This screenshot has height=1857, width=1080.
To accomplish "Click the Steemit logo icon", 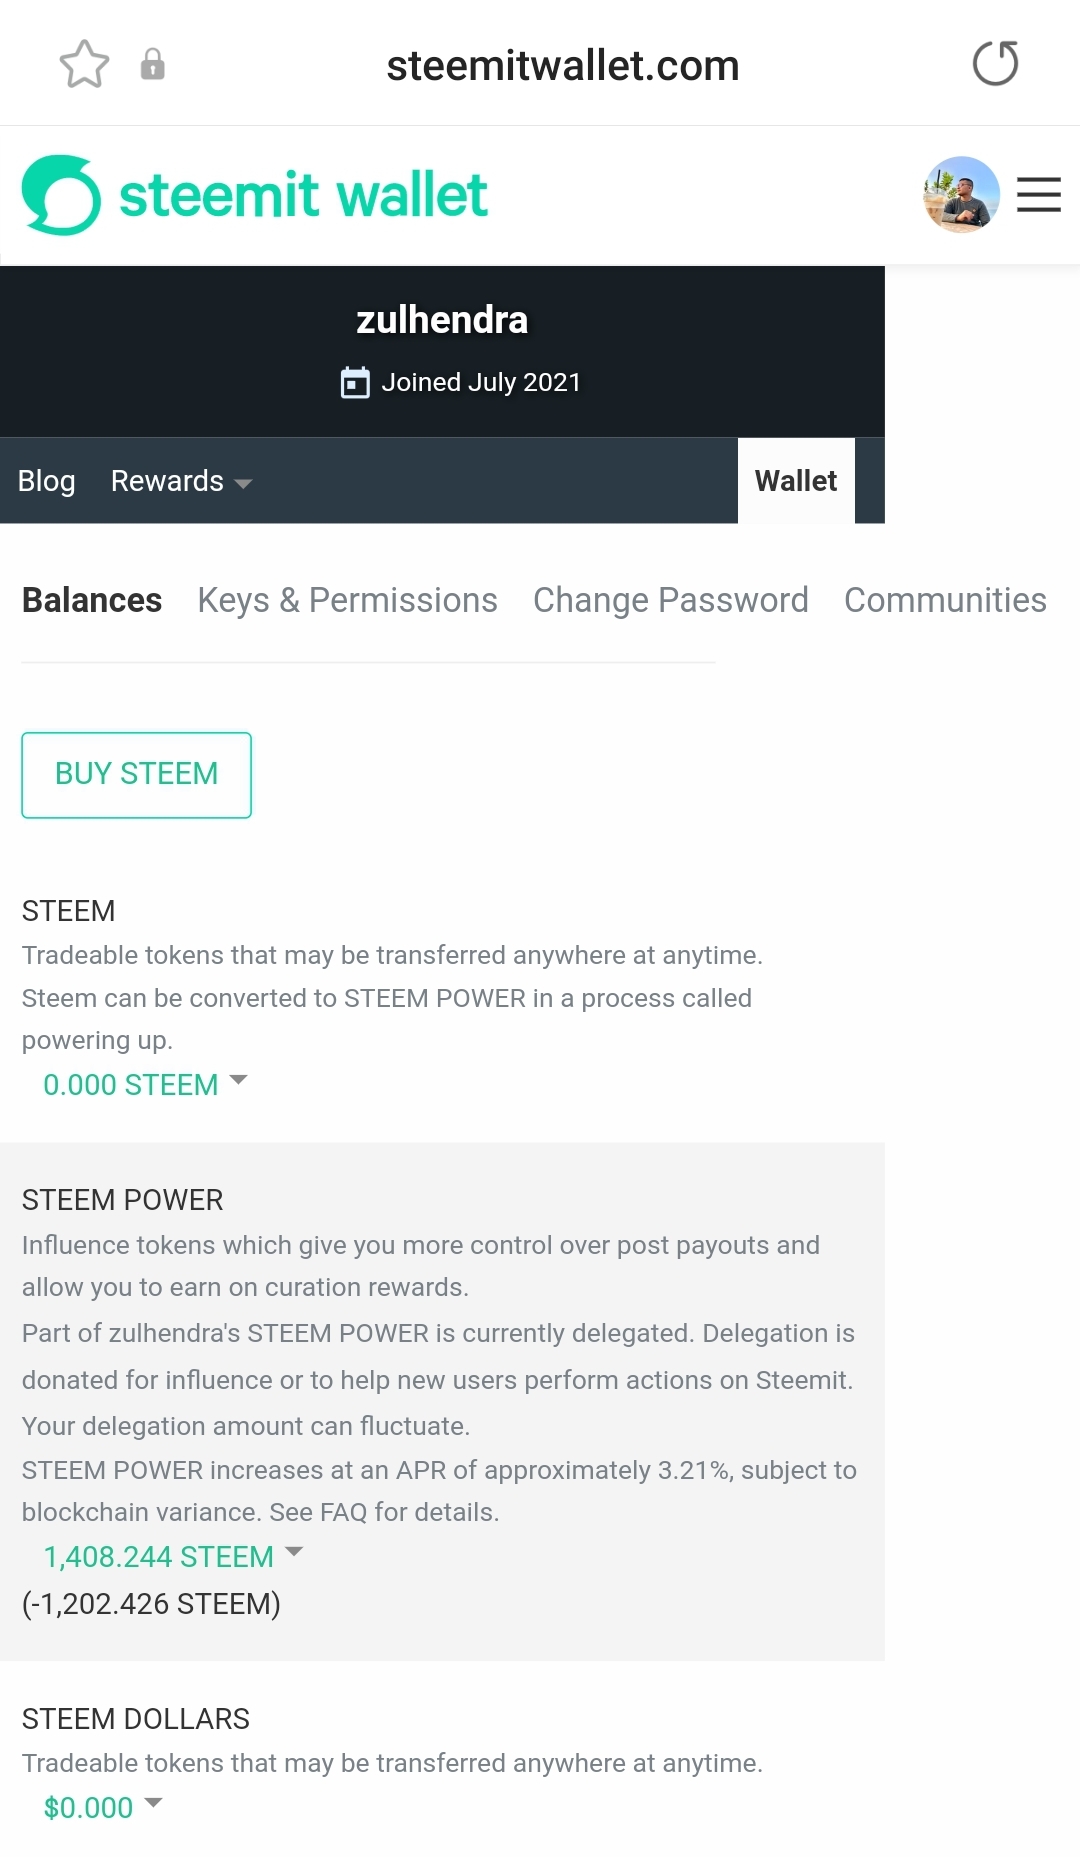I will click(x=61, y=195).
